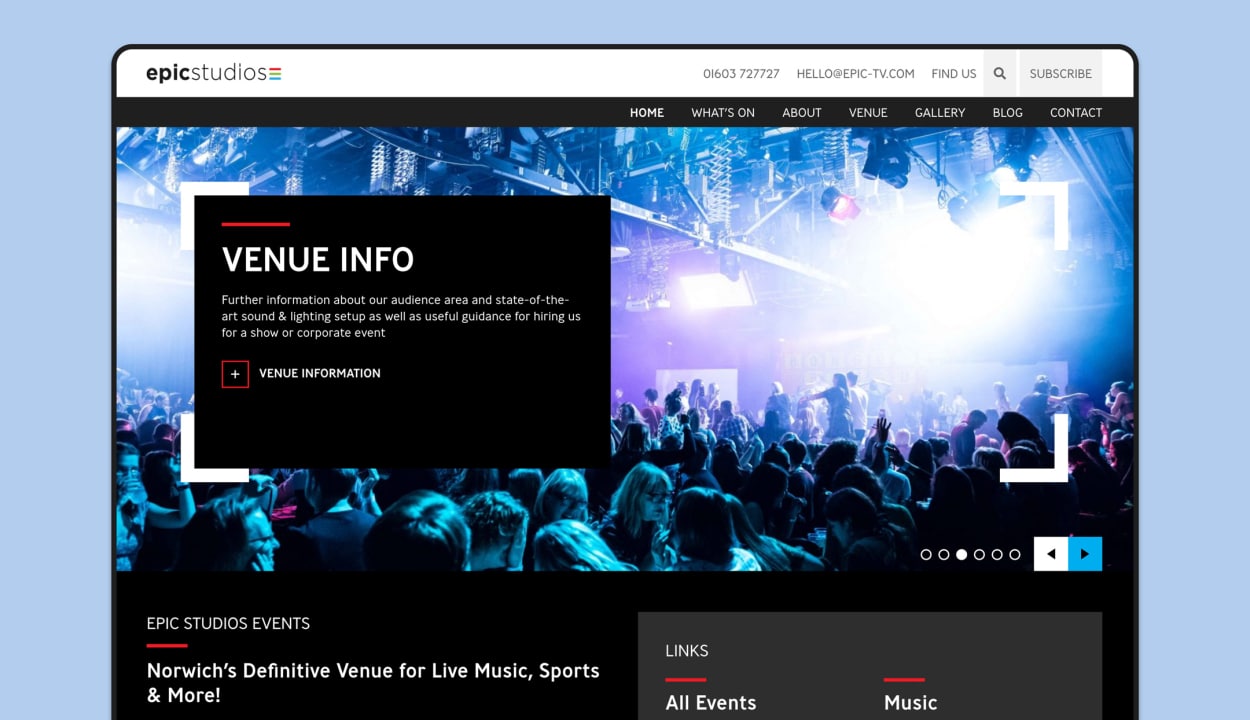This screenshot has width=1250, height=720.
Task: Click the Epic Studios Events heading
Action: click(228, 624)
